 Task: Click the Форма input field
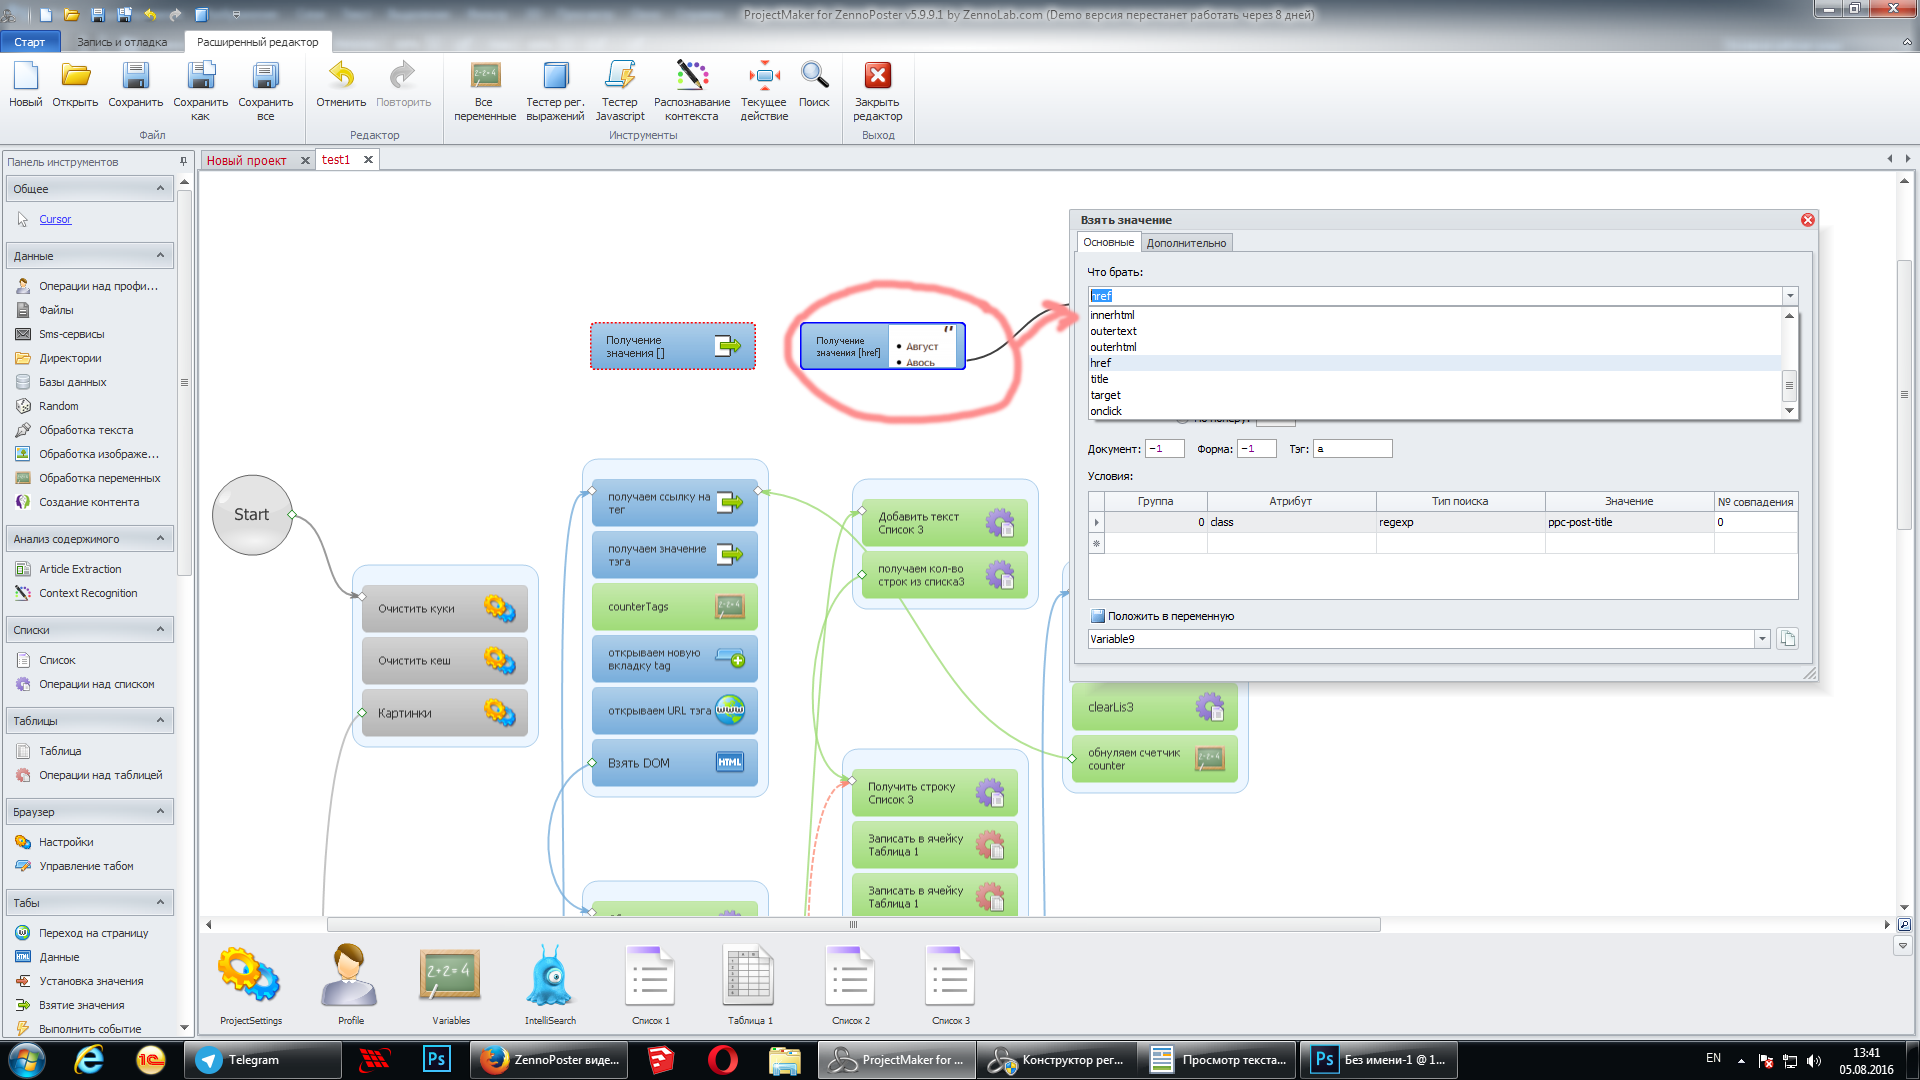[1257, 449]
